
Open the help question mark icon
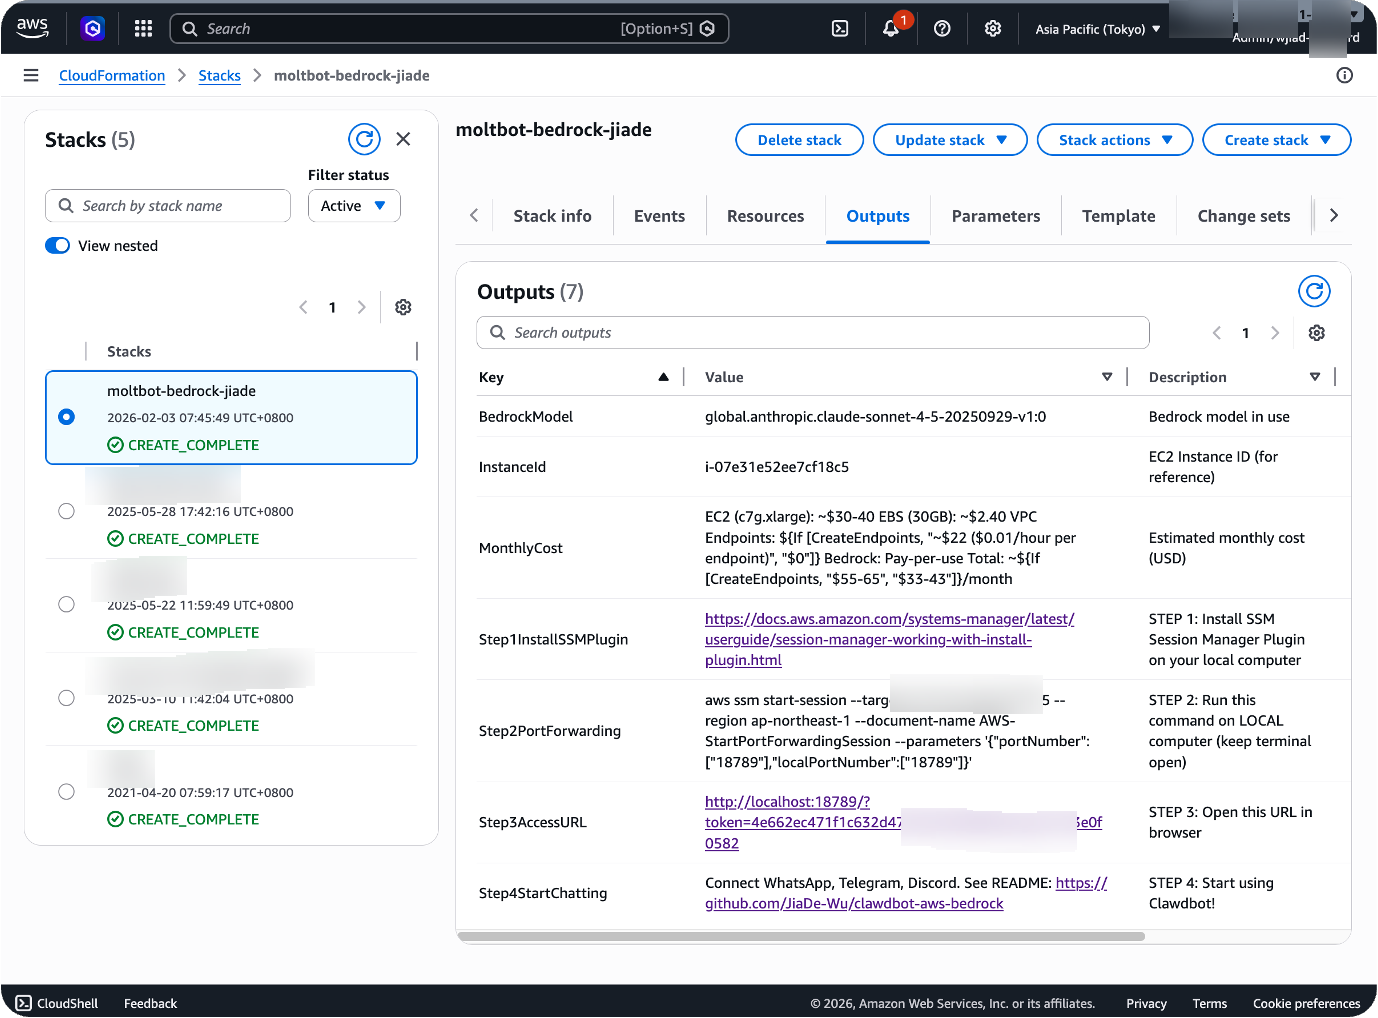point(942,29)
